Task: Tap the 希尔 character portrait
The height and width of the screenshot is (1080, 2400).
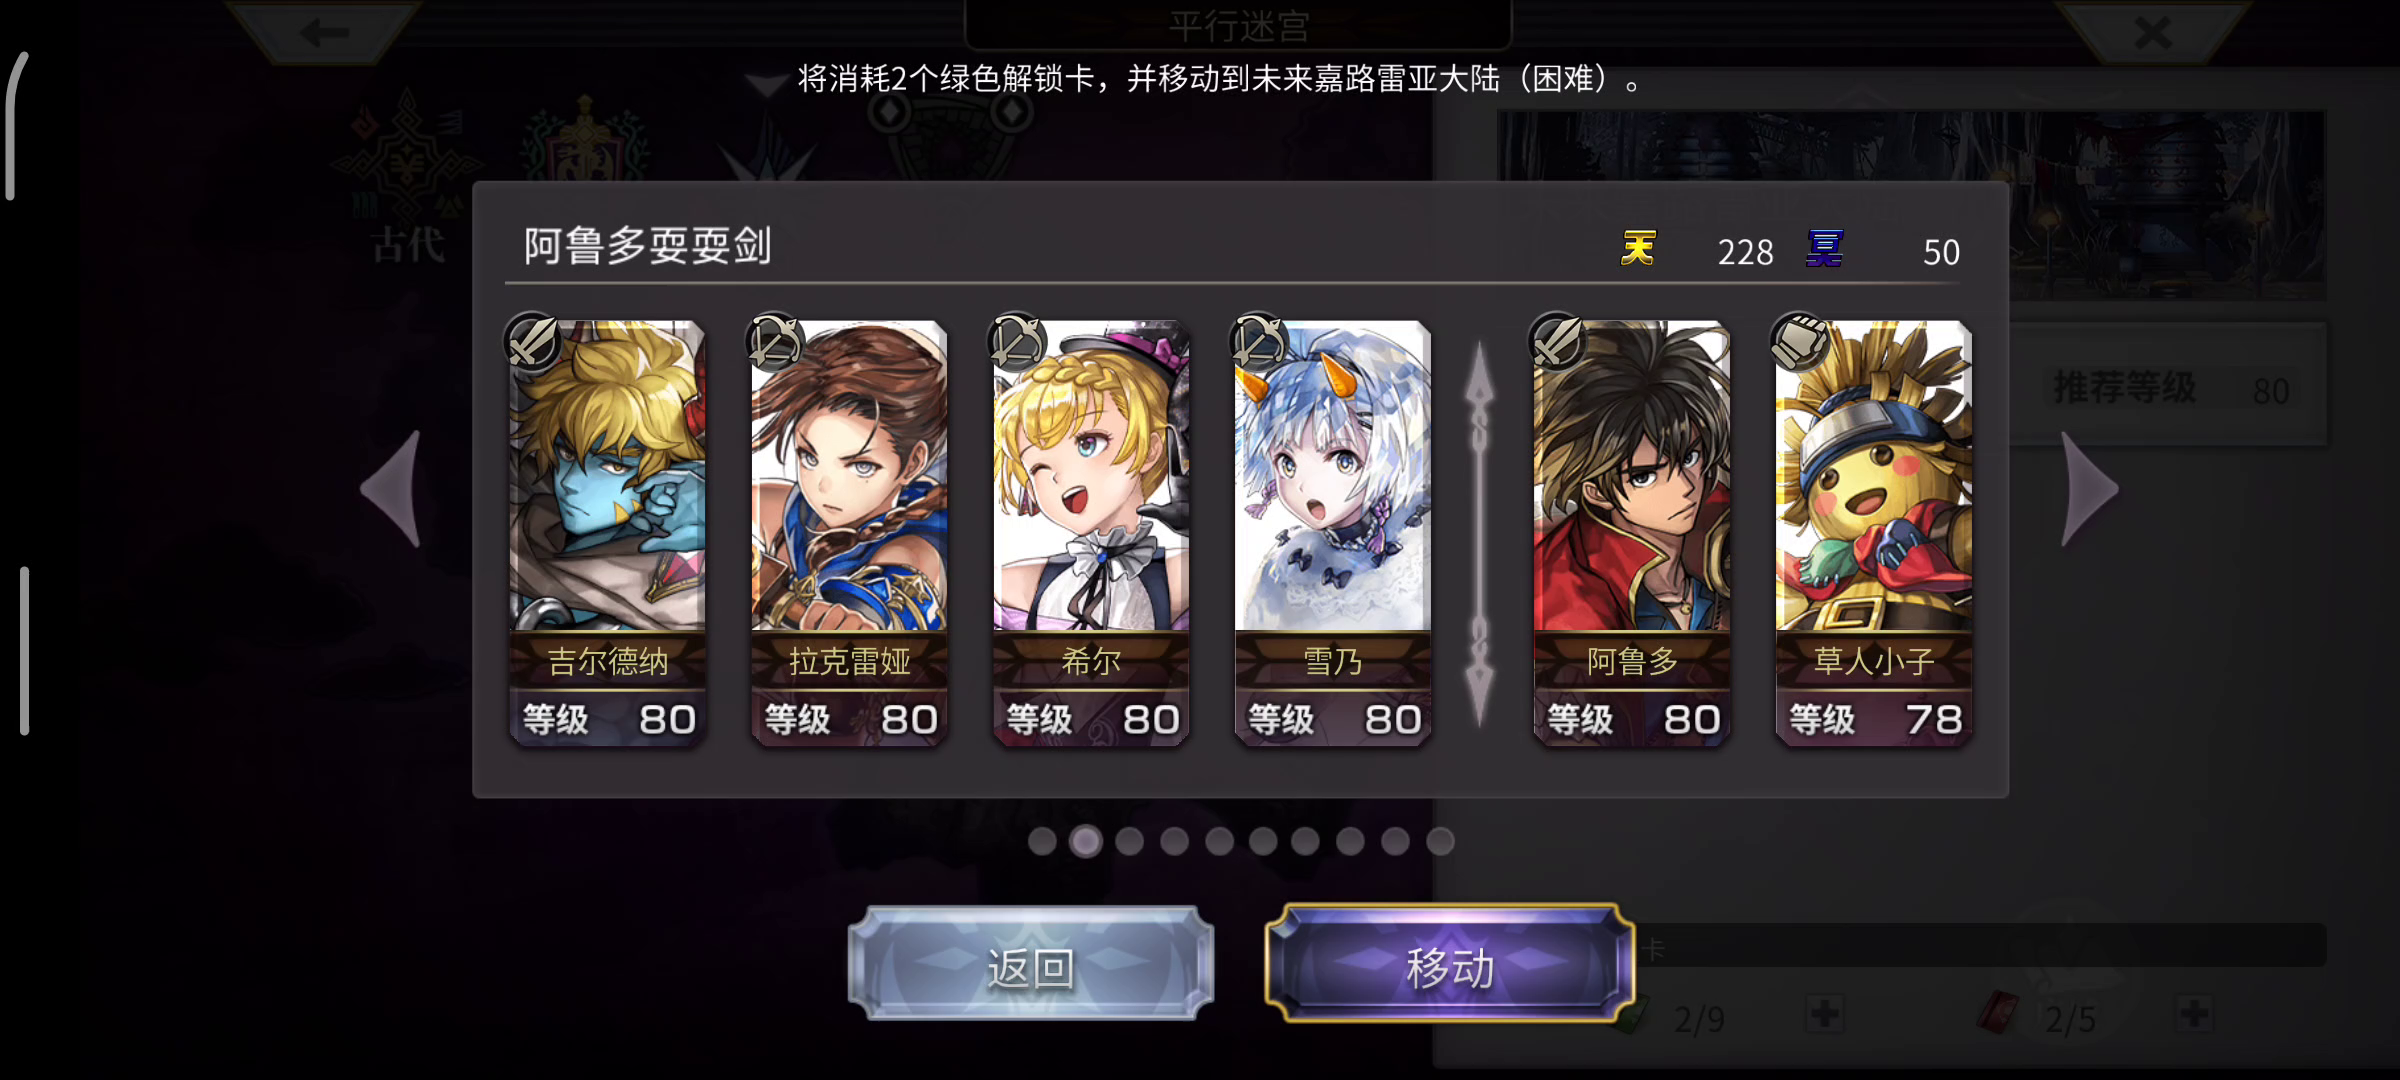Action: (1091, 532)
